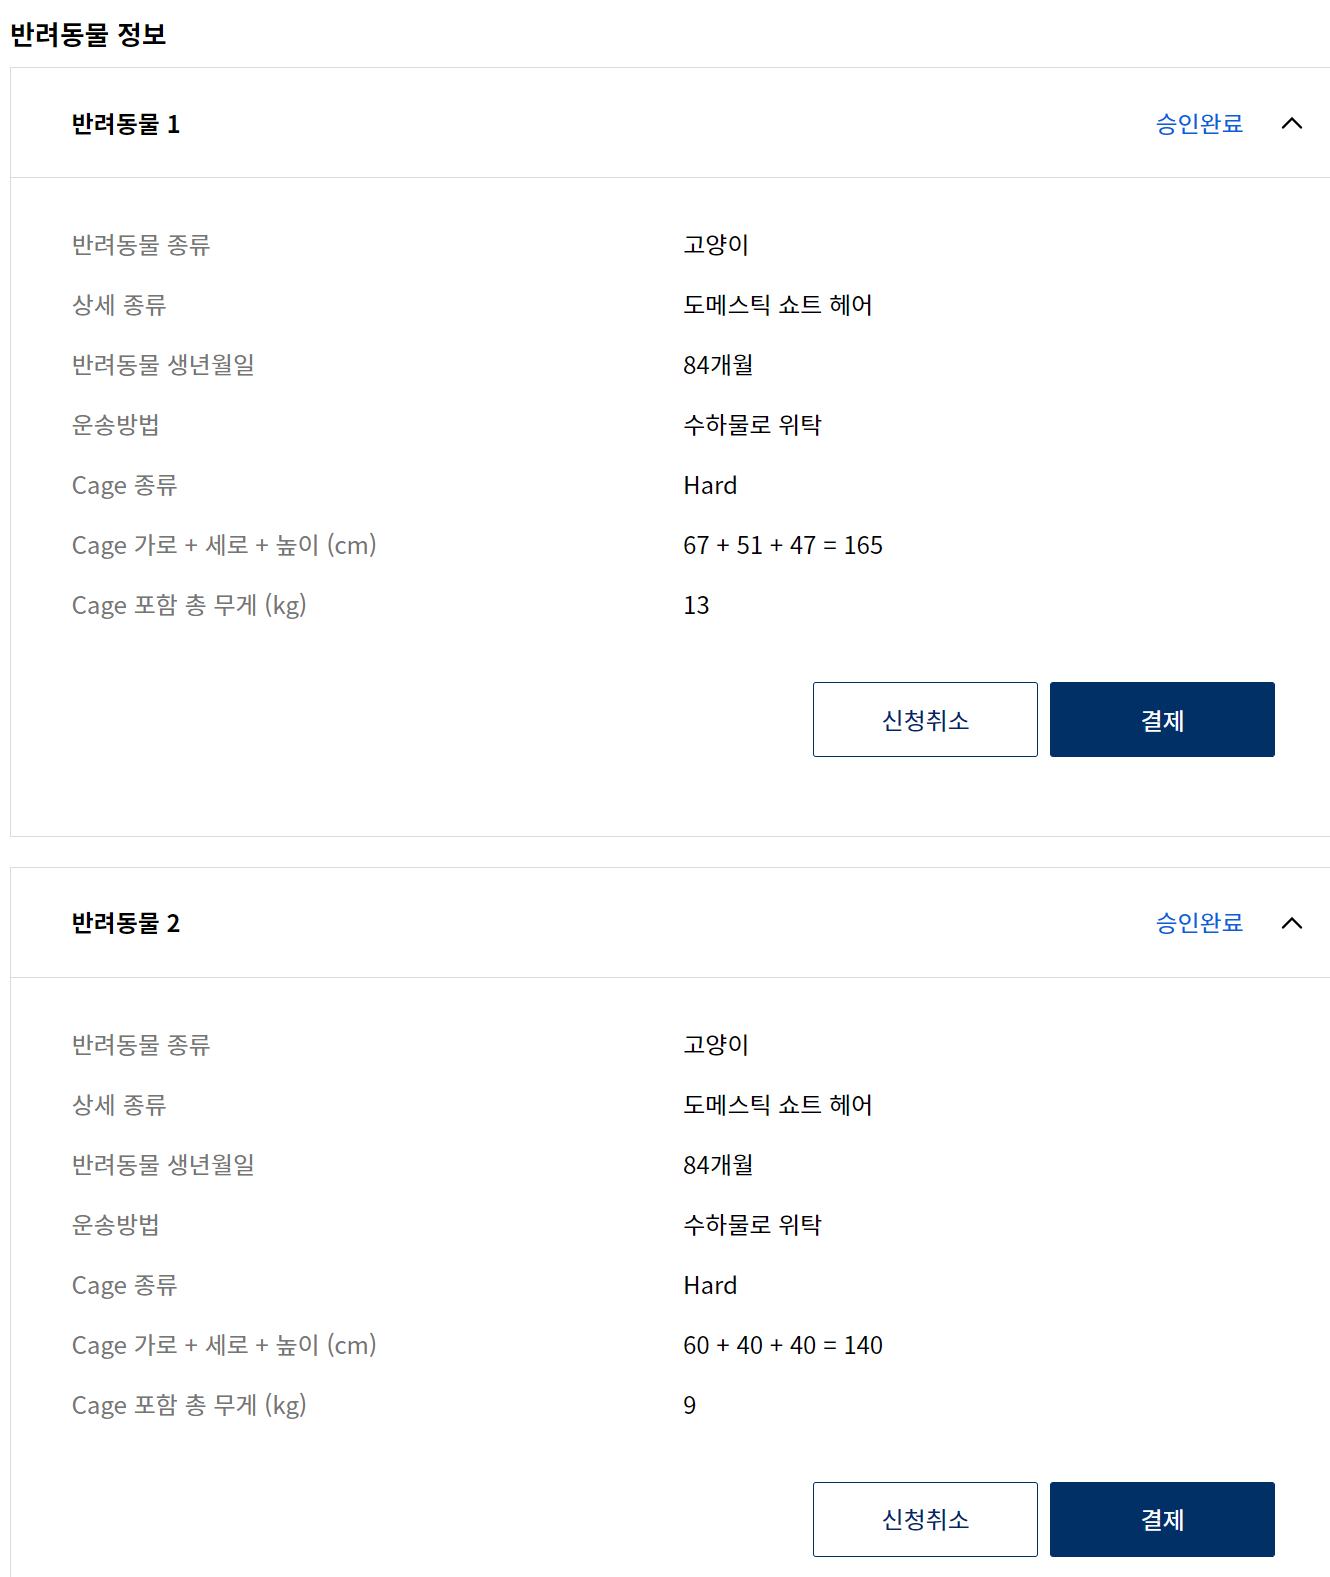
Task: Click 고양이 pet type under 반려동물 1
Action: 716,245
